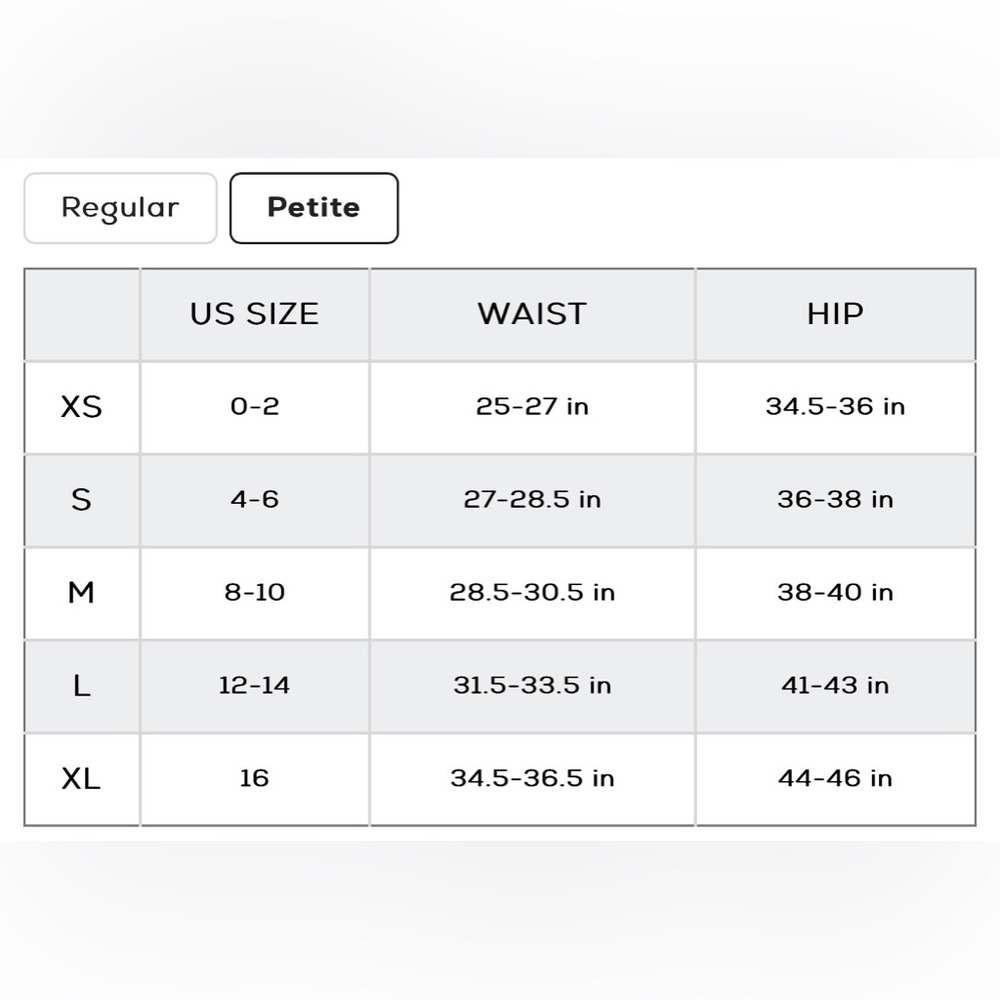Click the 34.5-36 in hip cell
Image resolution: width=1000 pixels, height=1000 pixels.
(835, 407)
